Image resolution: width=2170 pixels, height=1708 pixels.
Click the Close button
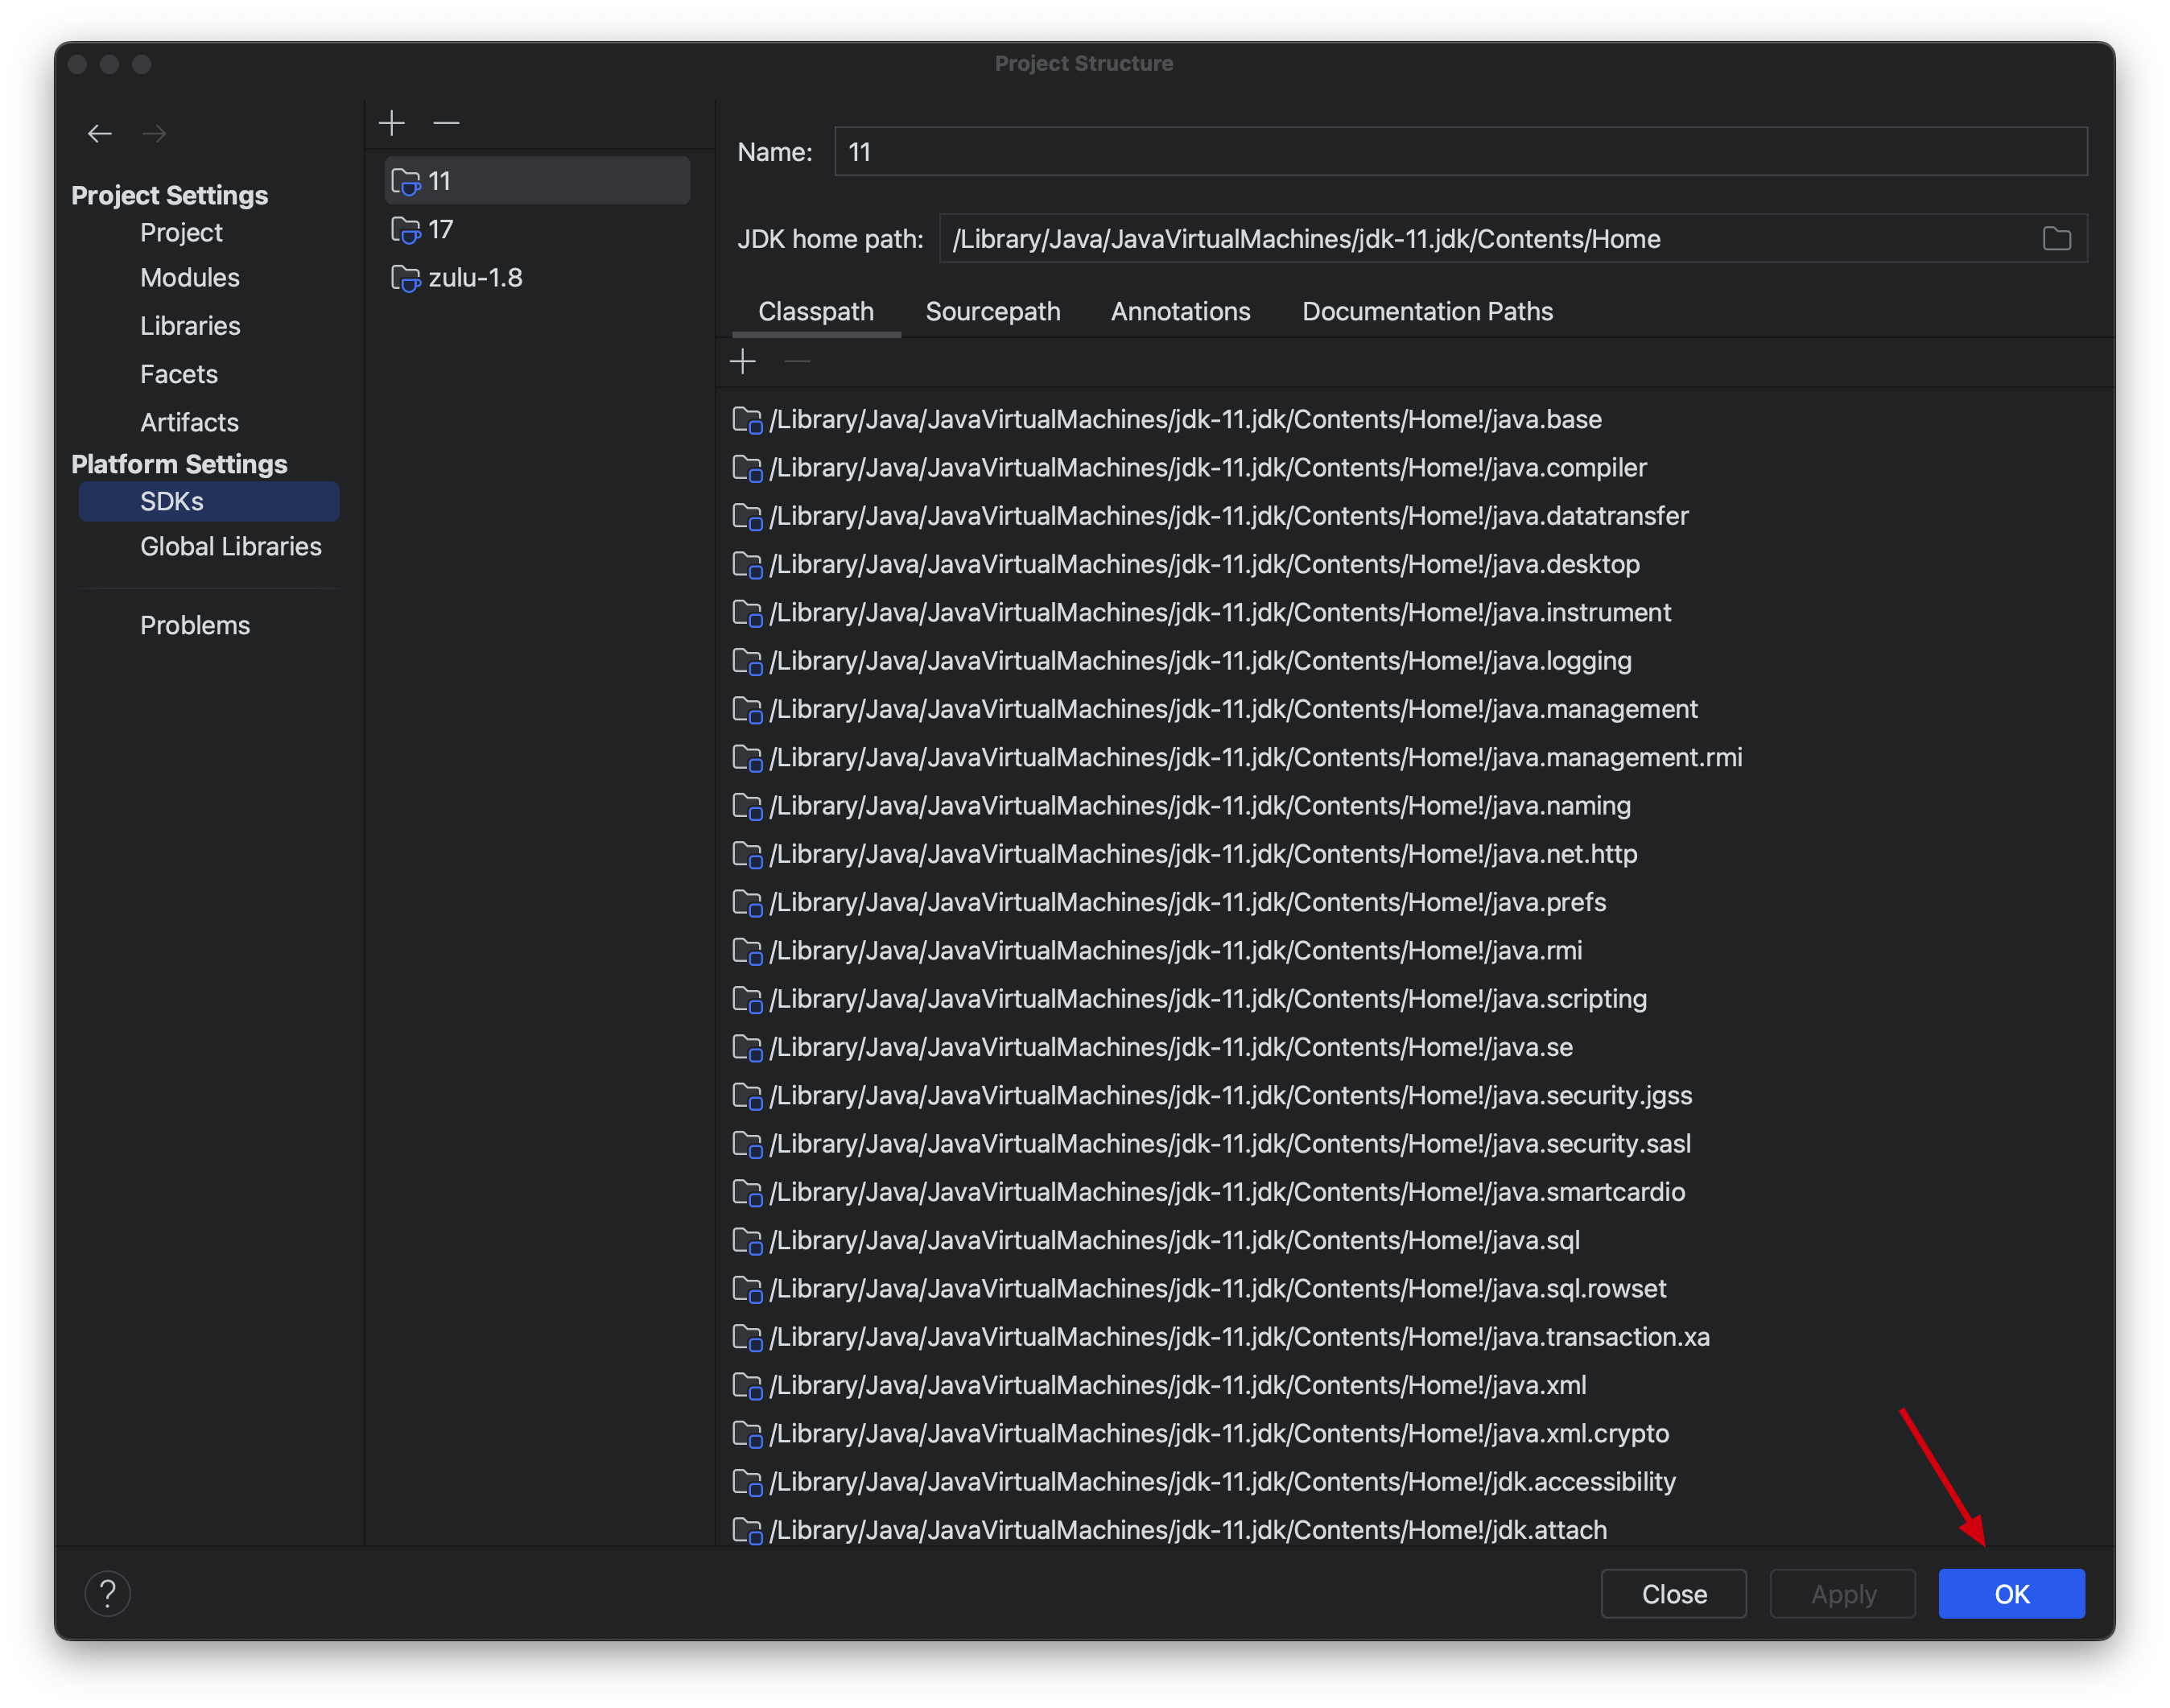[x=1674, y=1593]
